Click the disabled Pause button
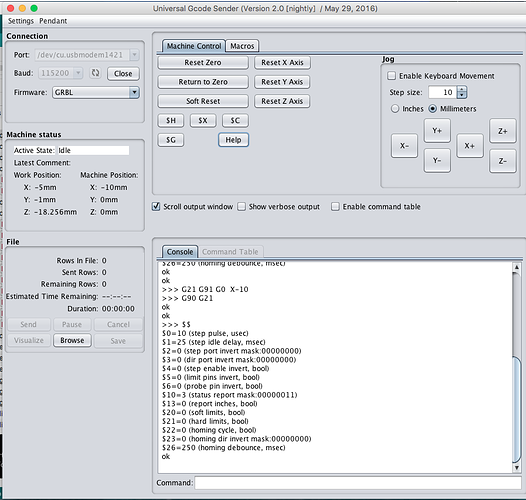Viewport: 526px width, 500px height. [x=72, y=324]
